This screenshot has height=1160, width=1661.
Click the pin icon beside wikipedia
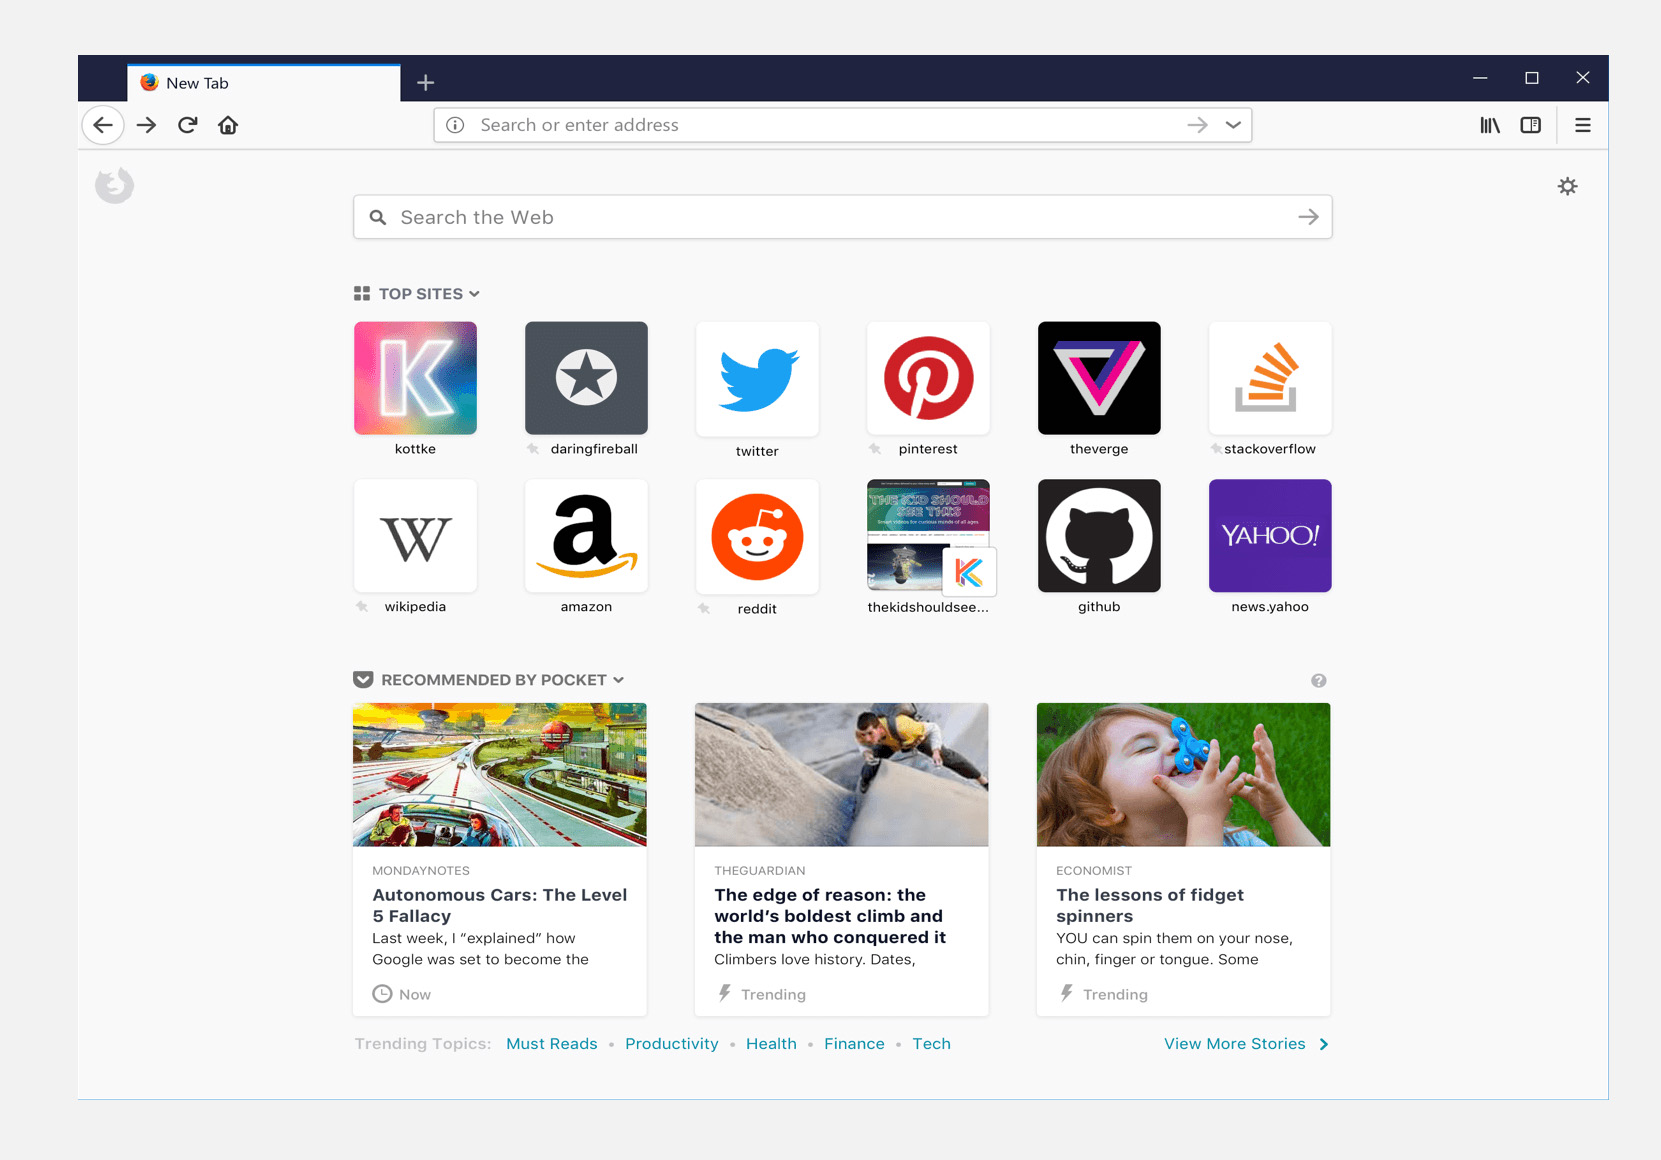coord(362,607)
